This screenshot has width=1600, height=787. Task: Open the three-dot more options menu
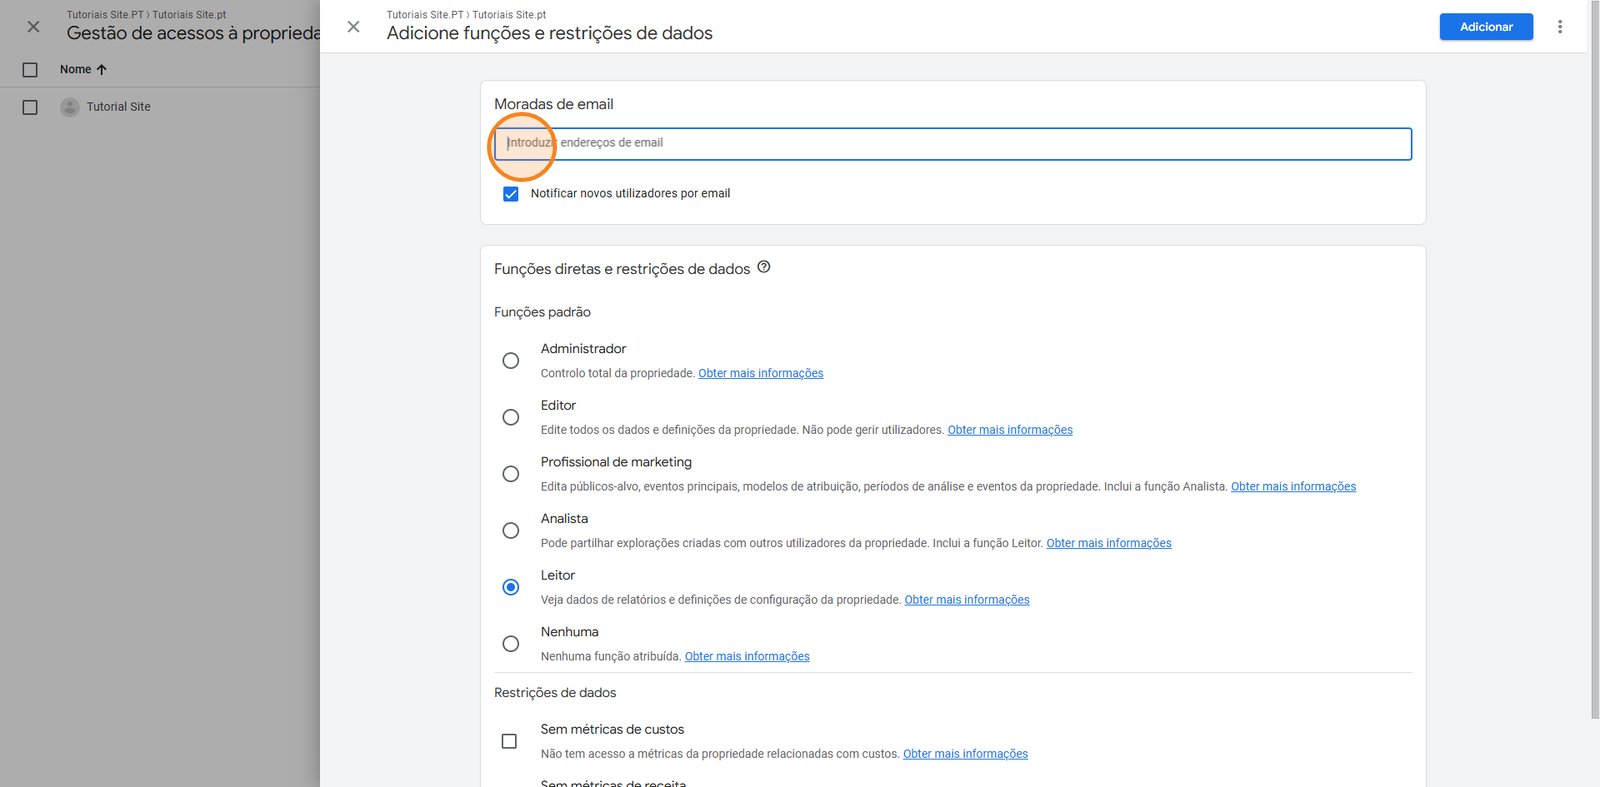click(1559, 27)
